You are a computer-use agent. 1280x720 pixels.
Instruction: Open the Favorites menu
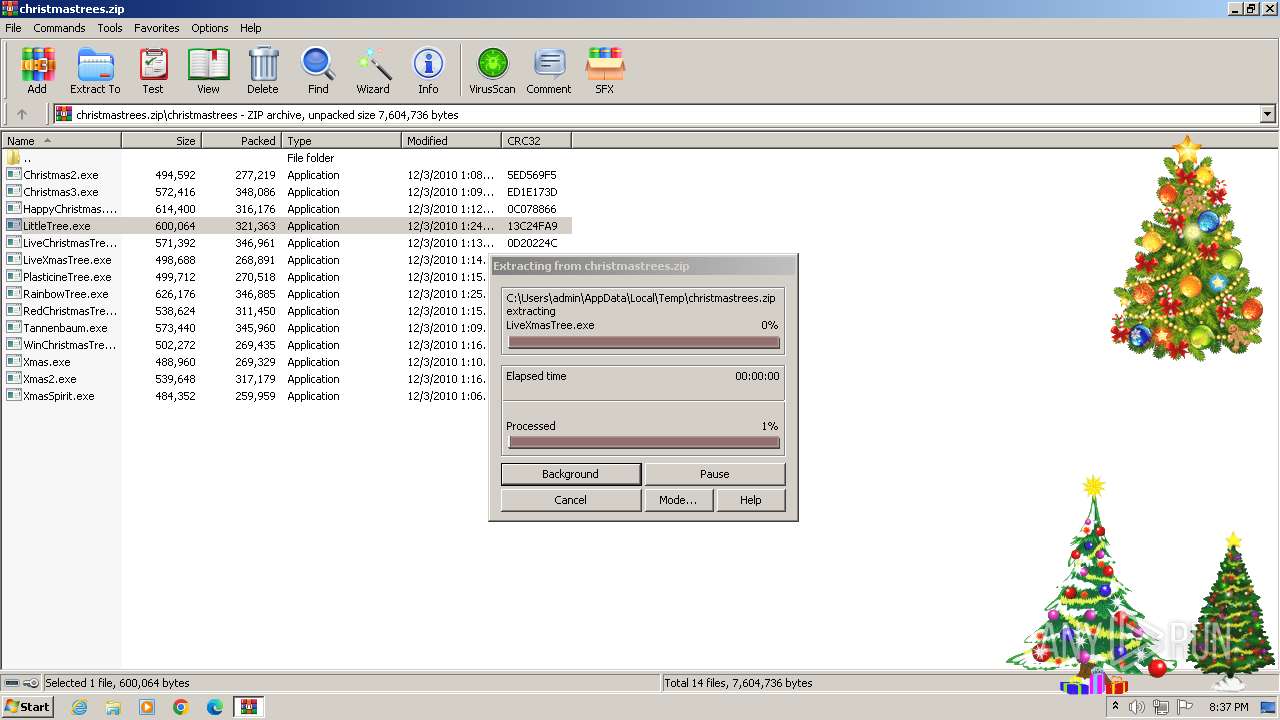coord(157,28)
